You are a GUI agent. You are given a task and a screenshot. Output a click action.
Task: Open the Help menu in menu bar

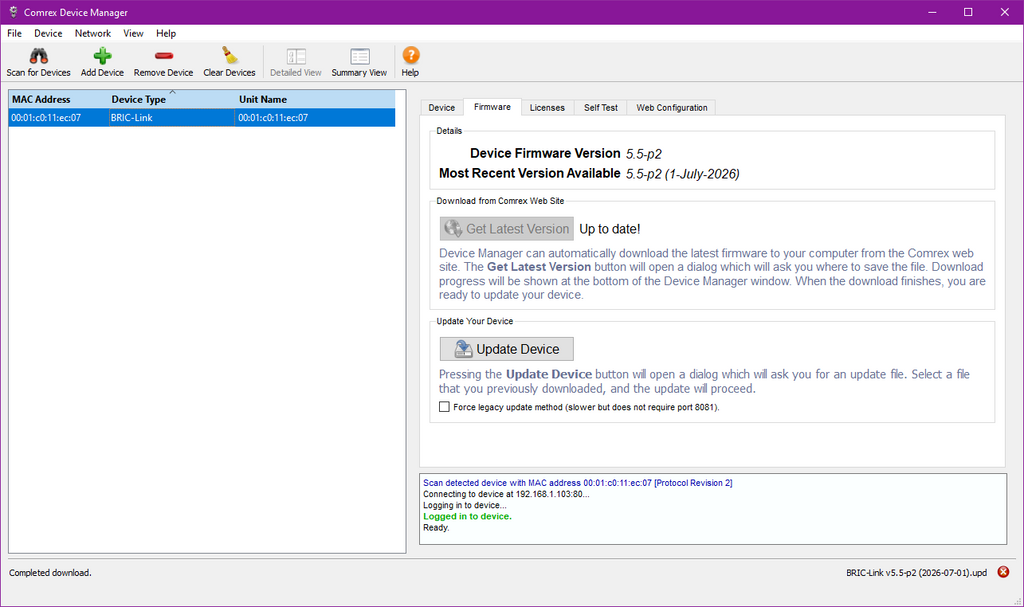(x=166, y=33)
